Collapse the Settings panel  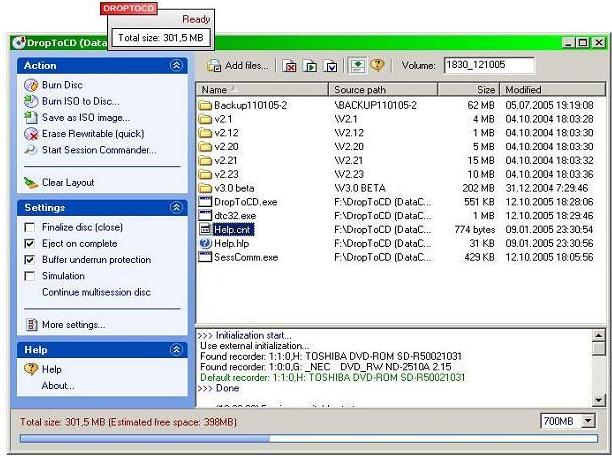point(176,207)
